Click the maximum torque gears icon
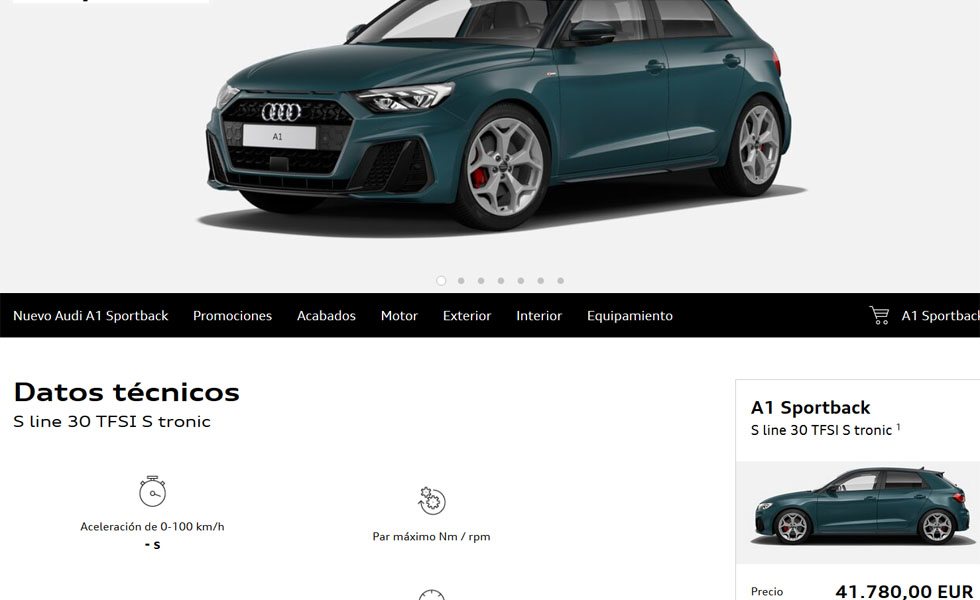The image size is (980, 600). tap(431, 501)
